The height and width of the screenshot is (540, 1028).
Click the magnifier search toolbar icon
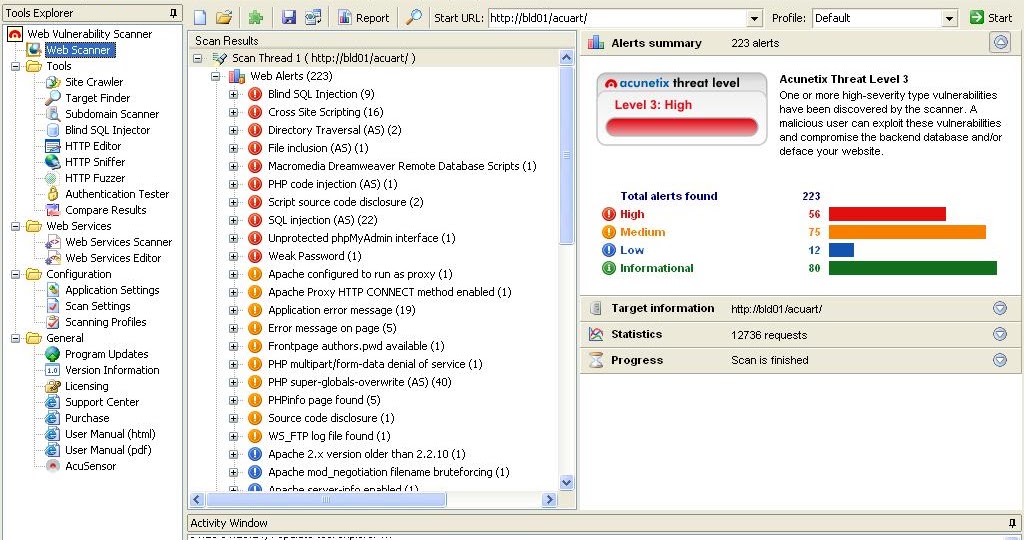tap(414, 18)
